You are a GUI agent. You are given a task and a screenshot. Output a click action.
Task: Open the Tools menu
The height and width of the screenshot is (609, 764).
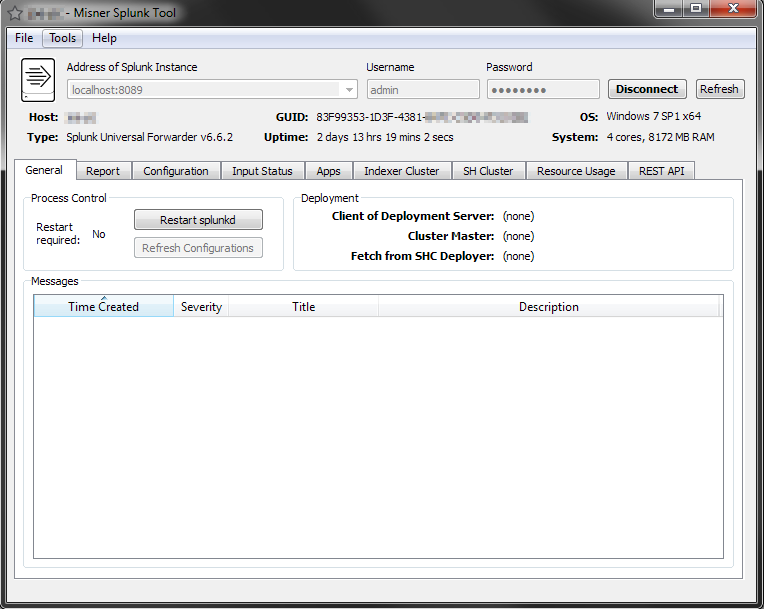coord(62,38)
